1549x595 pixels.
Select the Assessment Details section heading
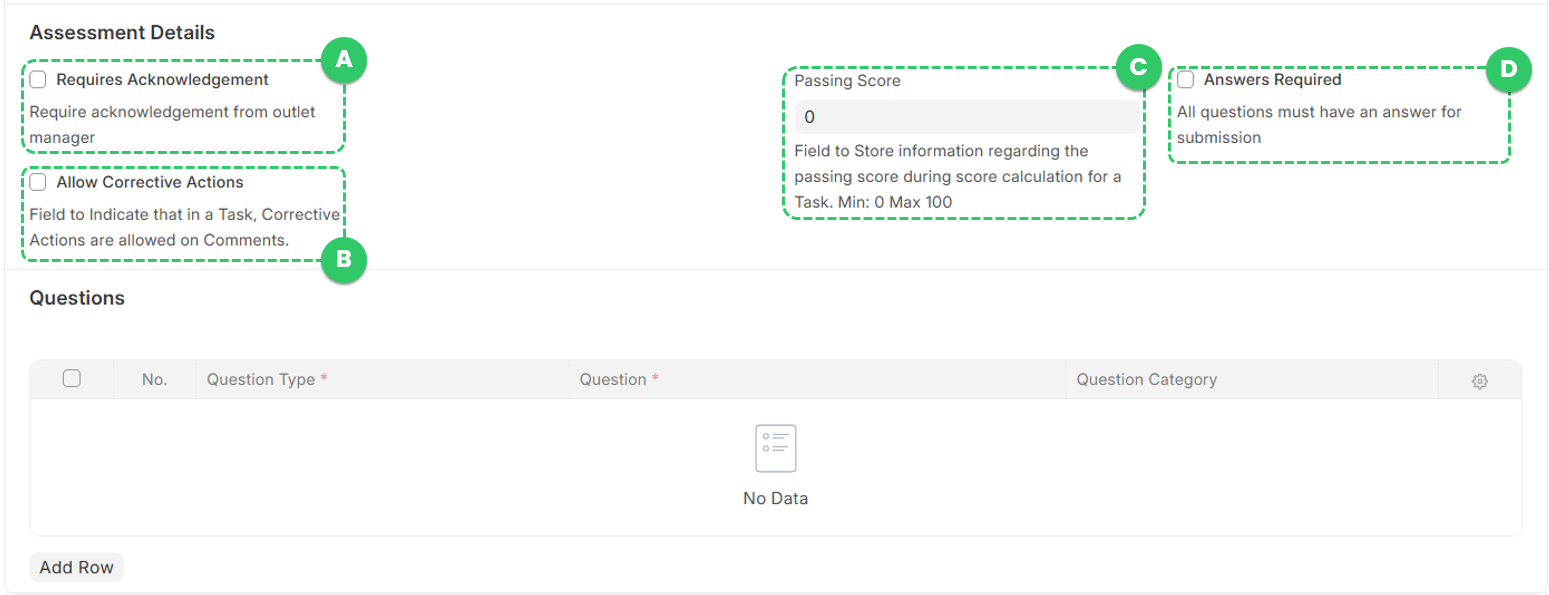coord(121,32)
